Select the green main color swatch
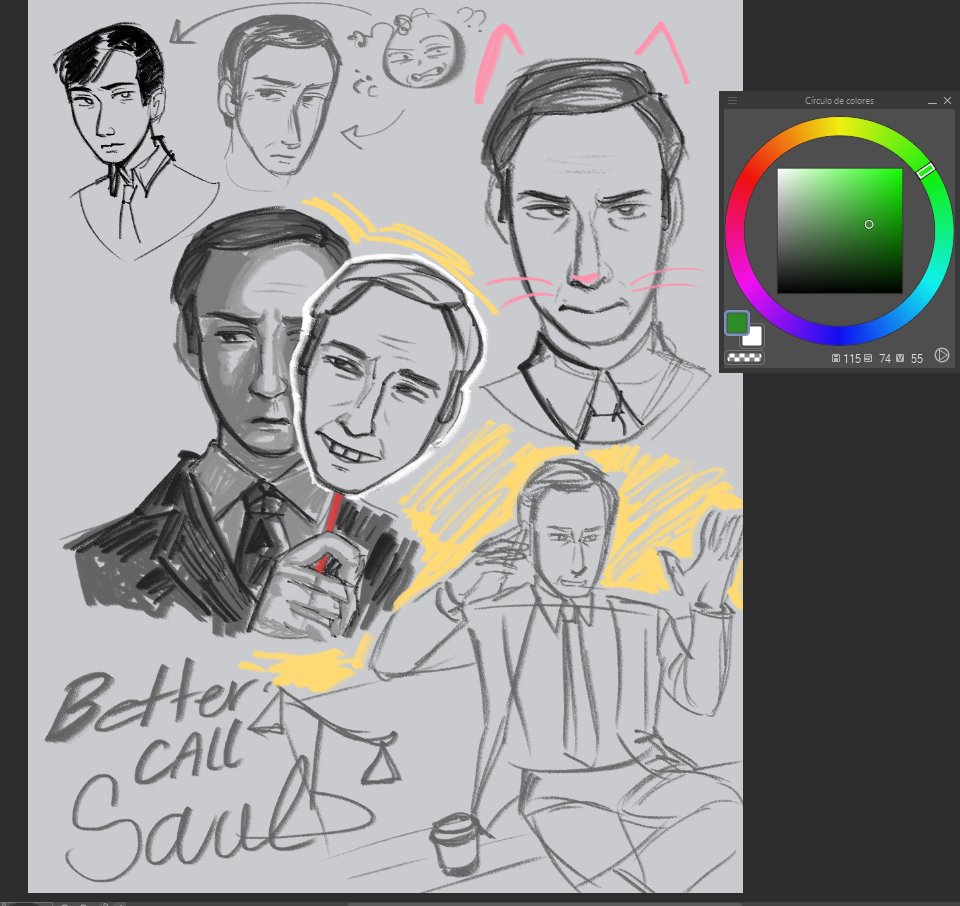This screenshot has height=906, width=960. [736, 322]
